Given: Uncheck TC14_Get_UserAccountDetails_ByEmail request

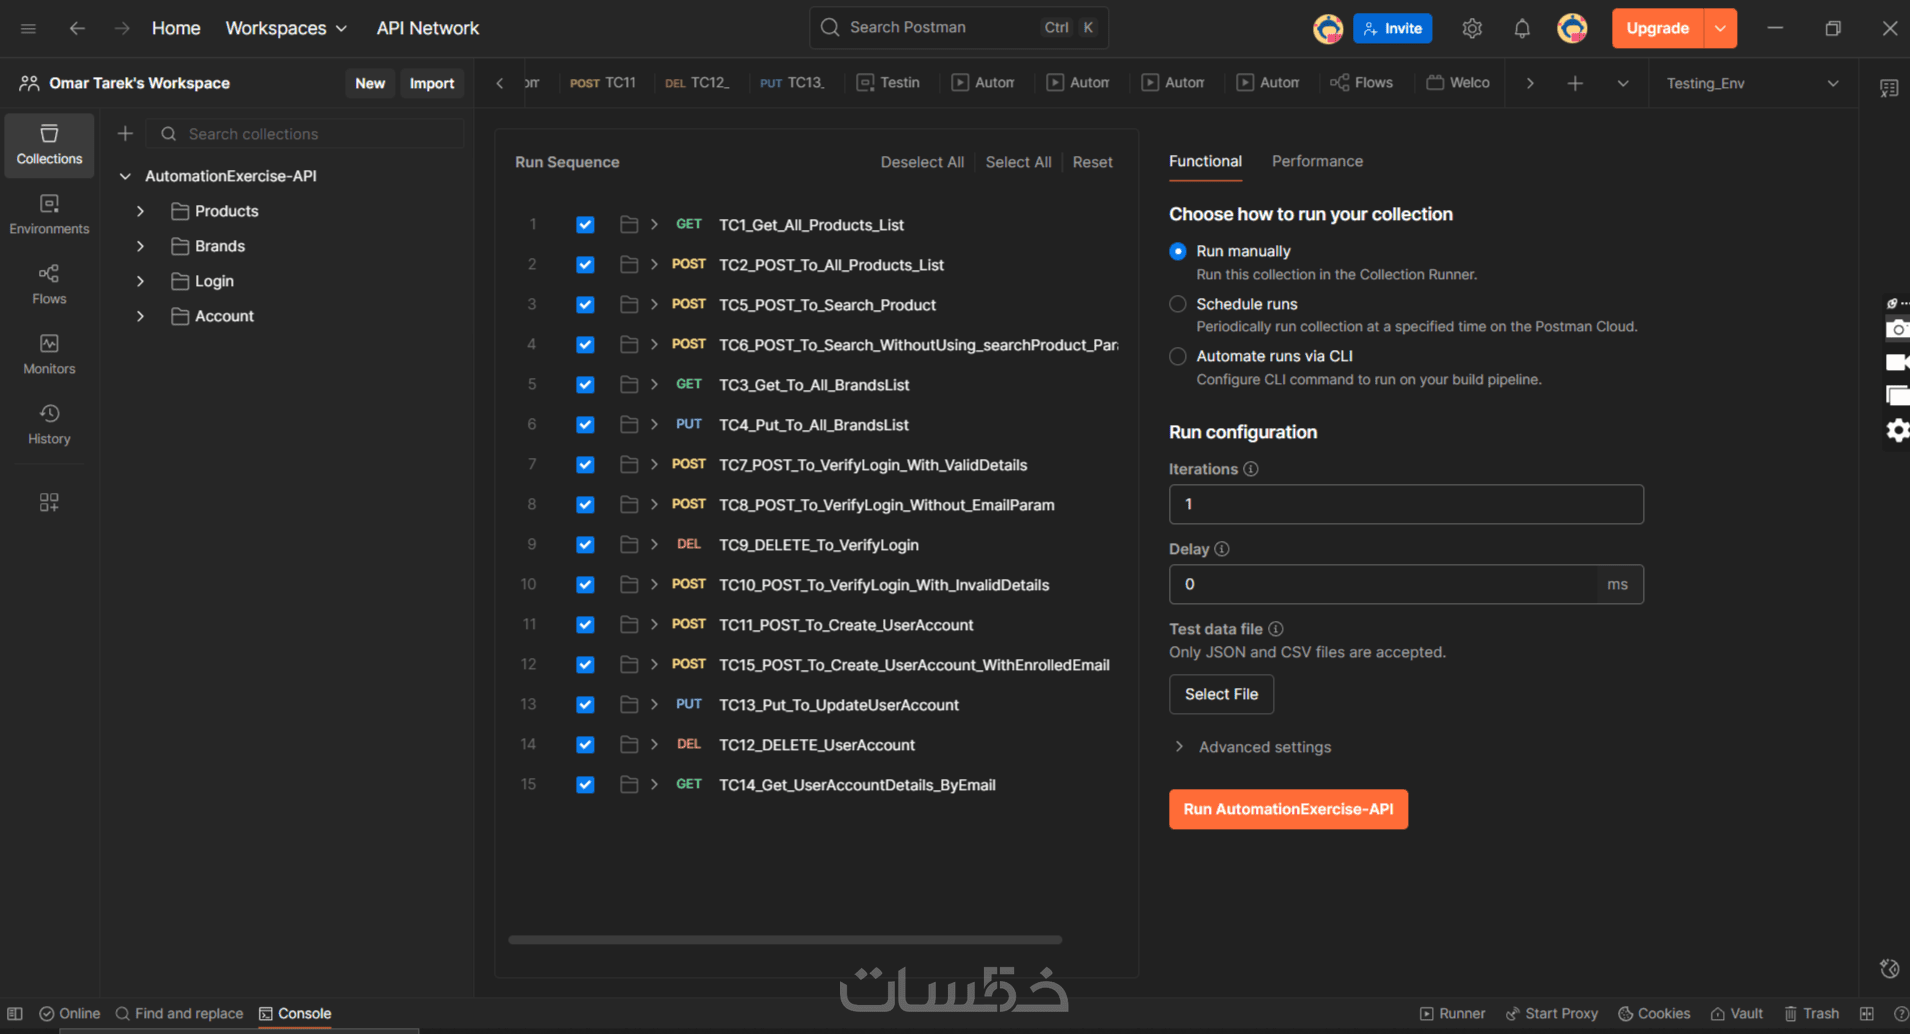Looking at the screenshot, I should tap(585, 785).
